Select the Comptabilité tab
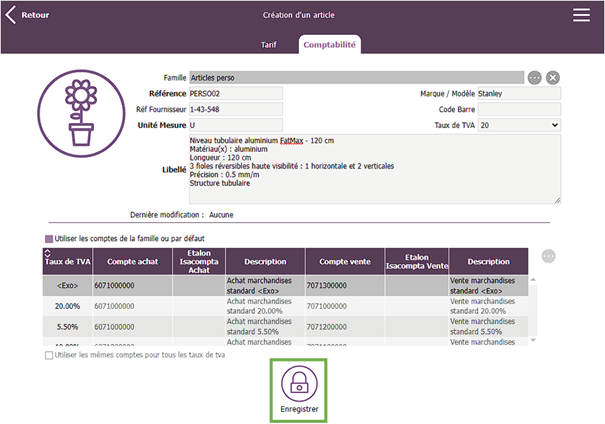This screenshot has width=605, height=424. coord(330,45)
